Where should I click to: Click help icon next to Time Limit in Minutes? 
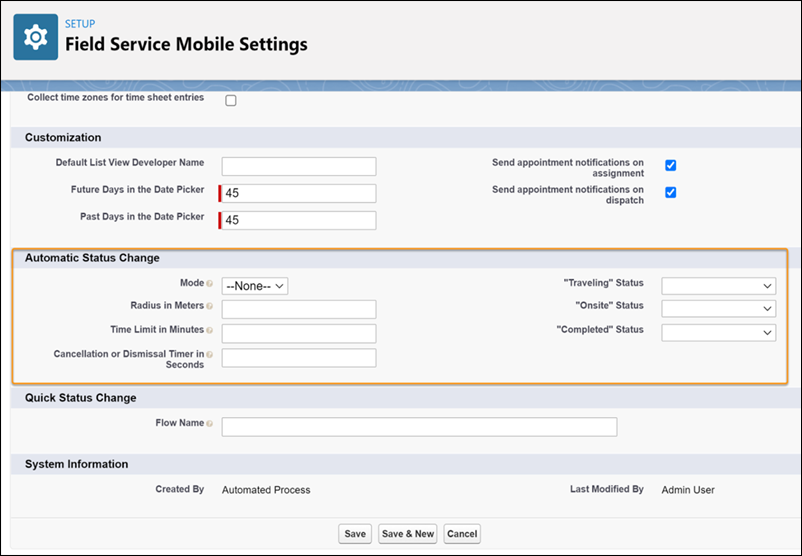(x=210, y=330)
